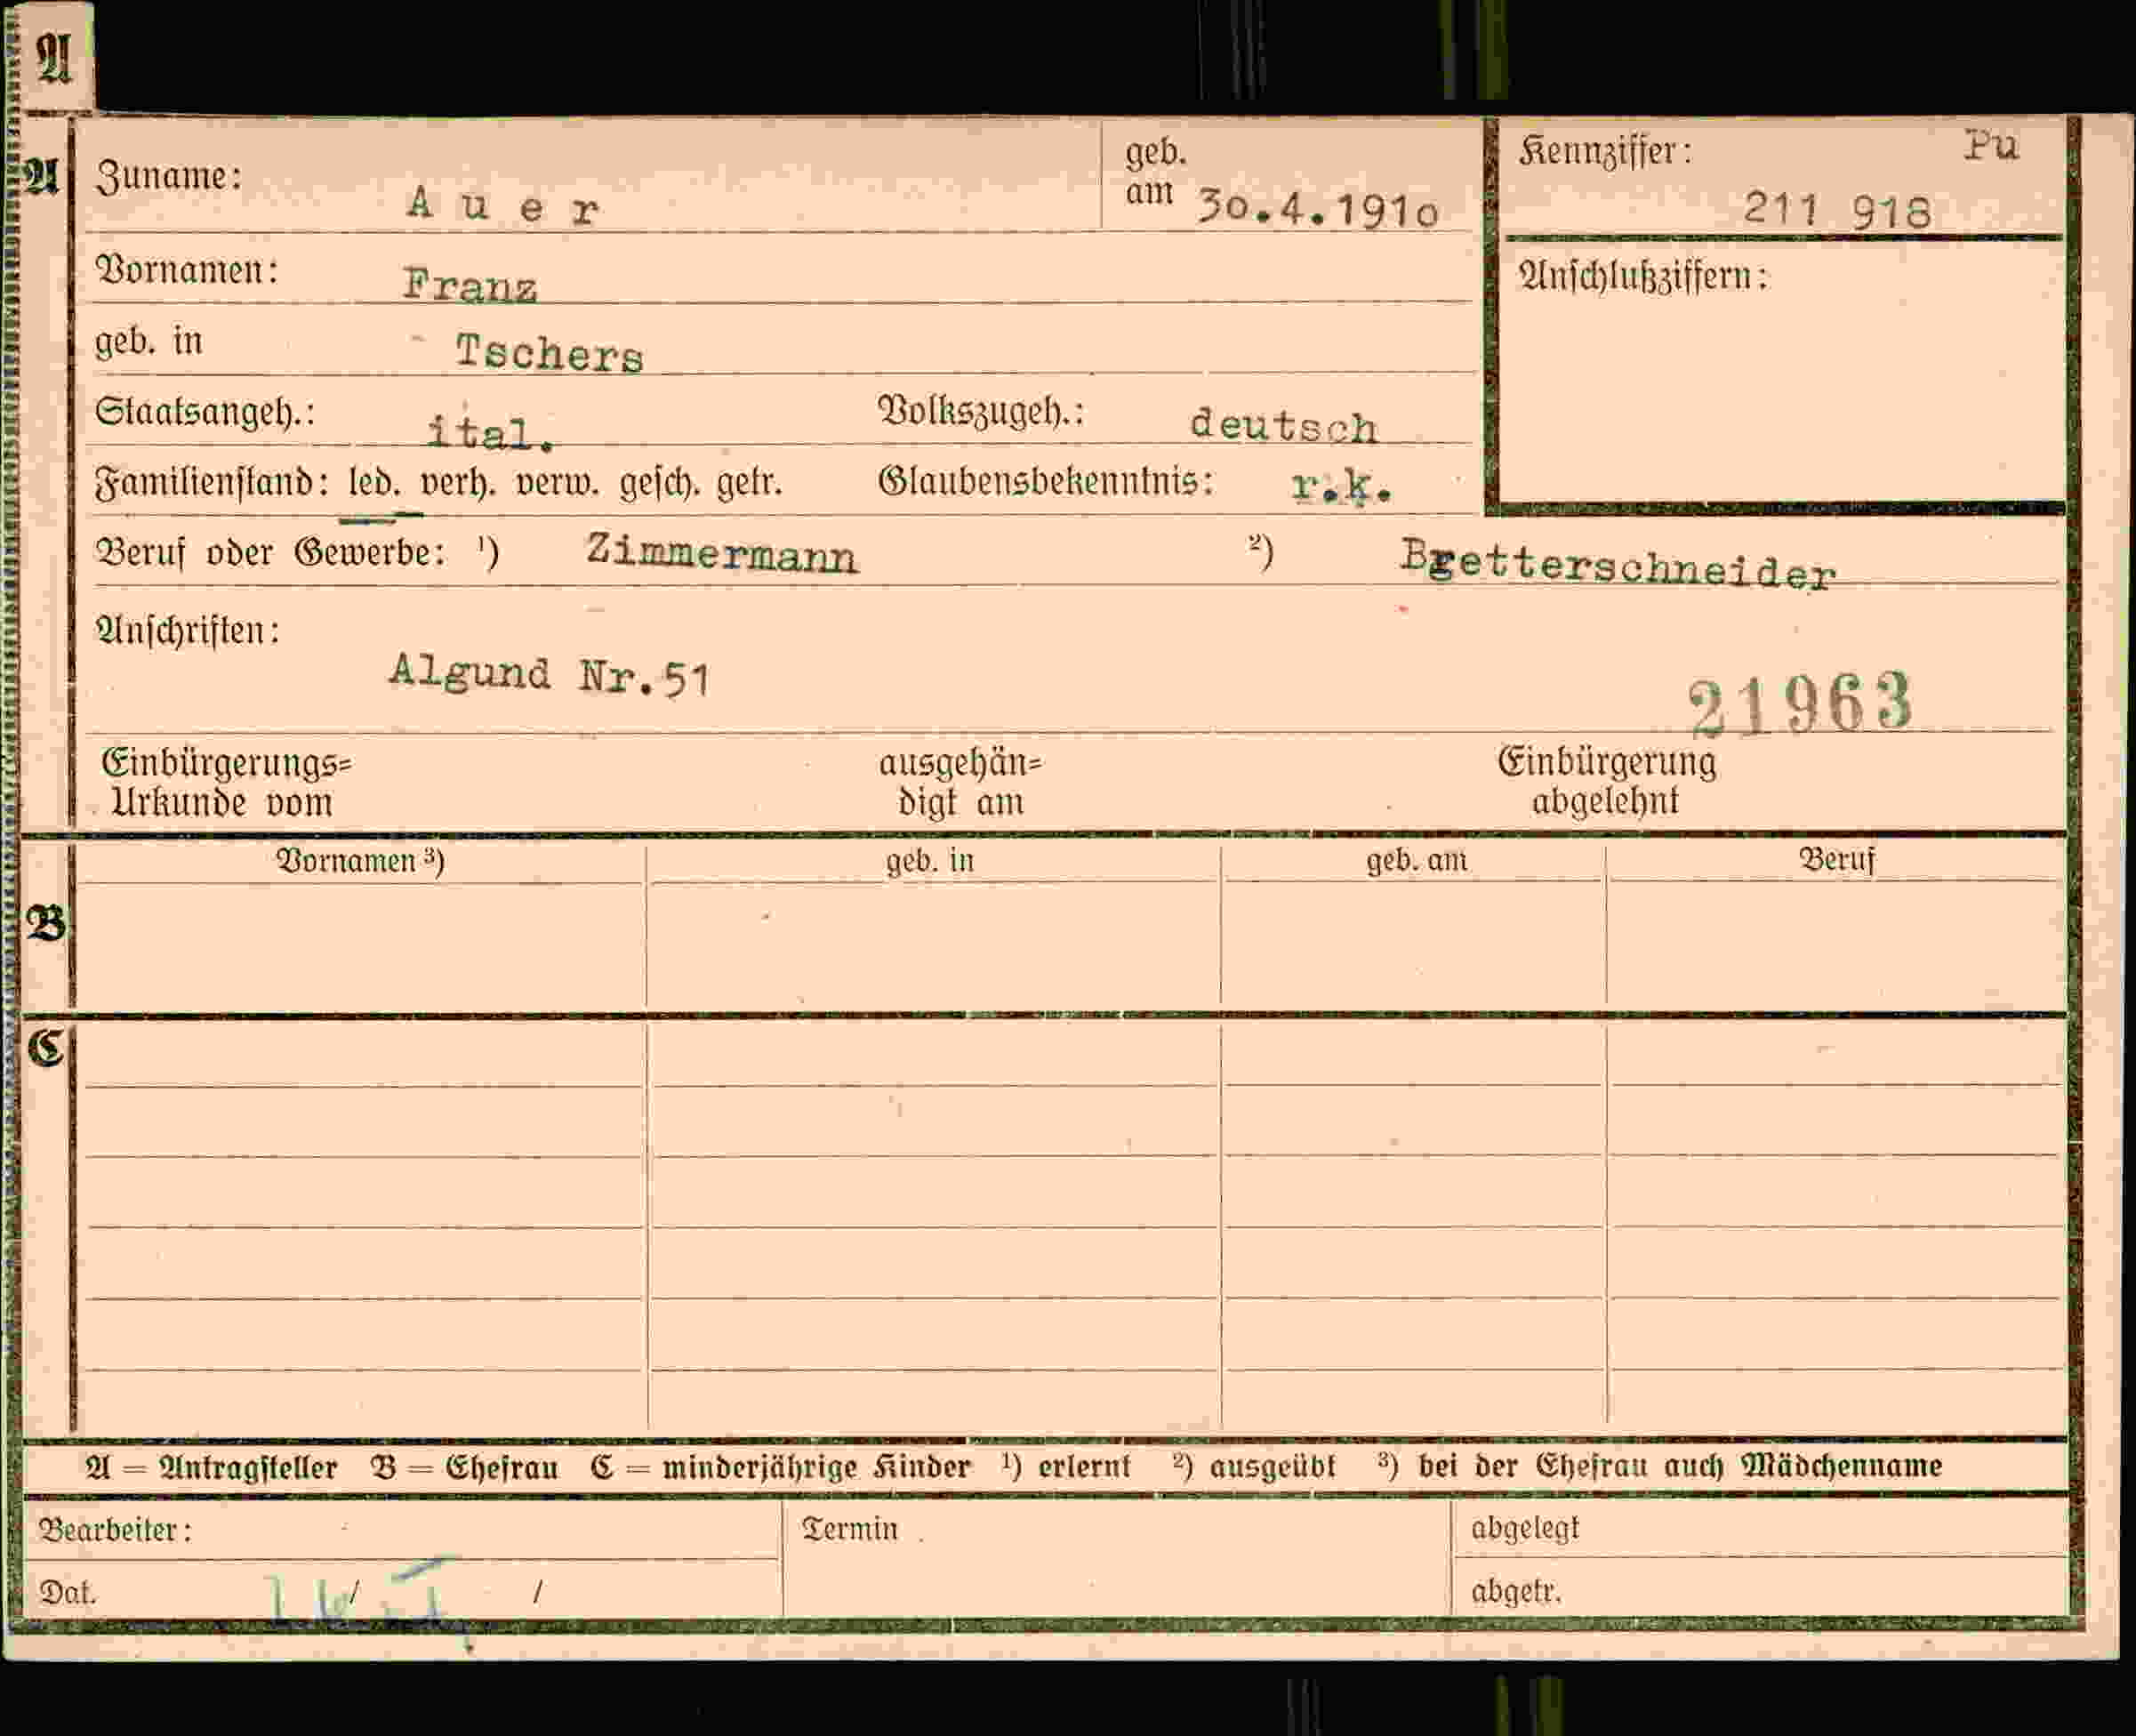
Task: Click the 'Bearbeiter:' label
Action: 115,1530
